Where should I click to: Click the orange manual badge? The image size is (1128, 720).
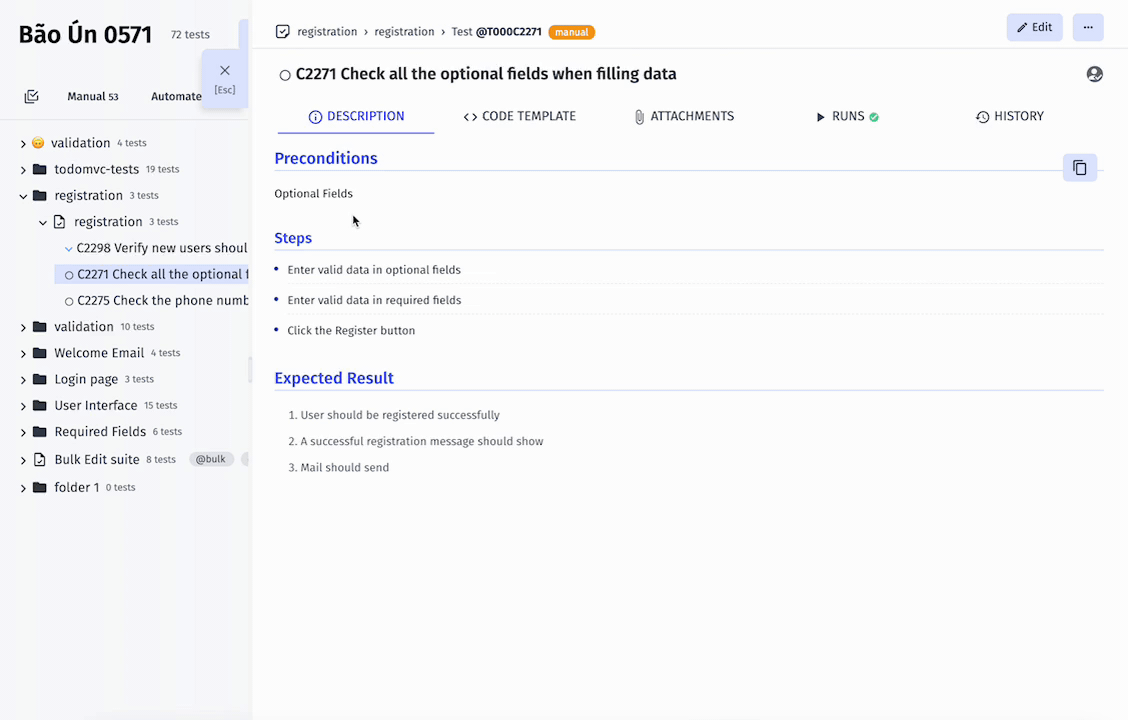571,32
